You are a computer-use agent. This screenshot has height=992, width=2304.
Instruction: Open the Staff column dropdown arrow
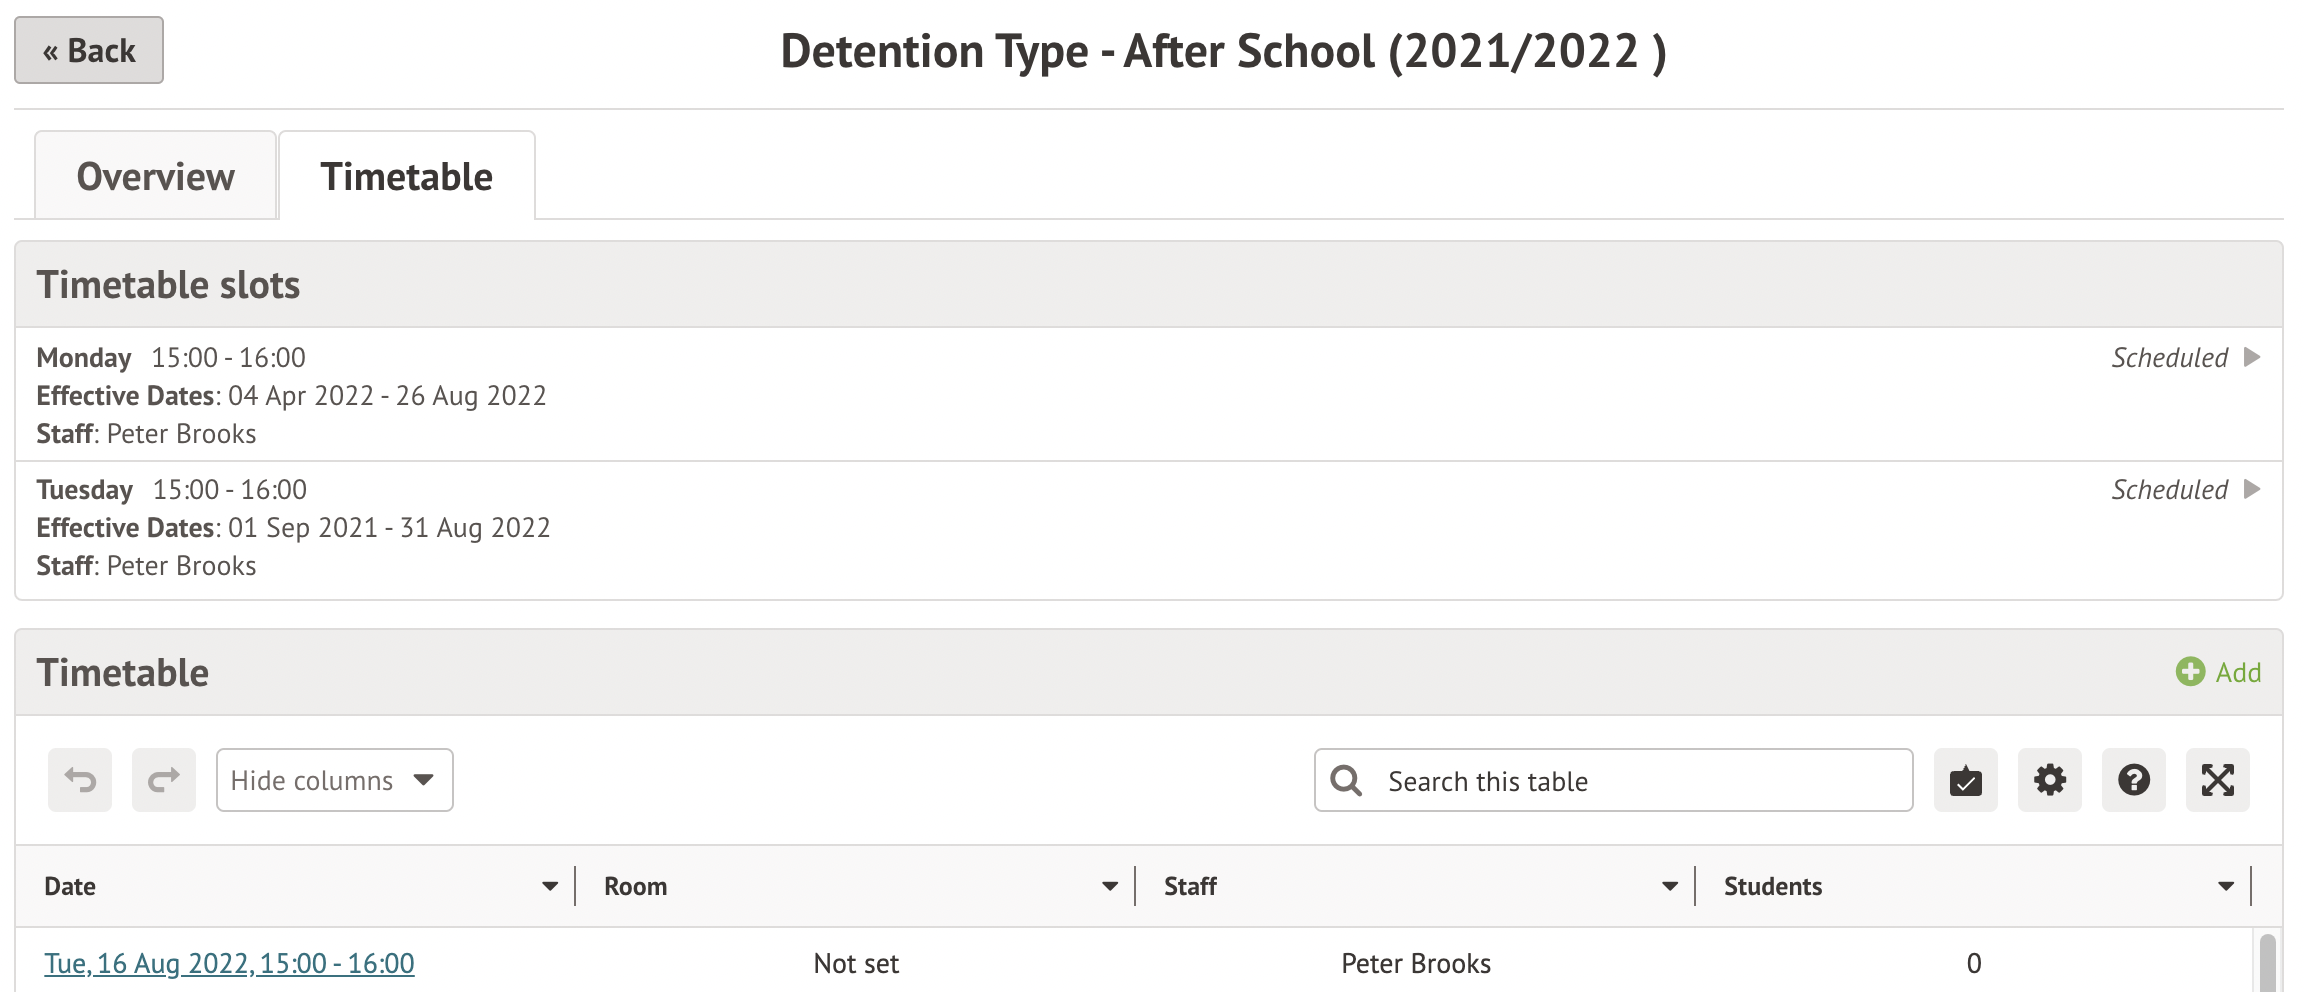[x=1670, y=886]
